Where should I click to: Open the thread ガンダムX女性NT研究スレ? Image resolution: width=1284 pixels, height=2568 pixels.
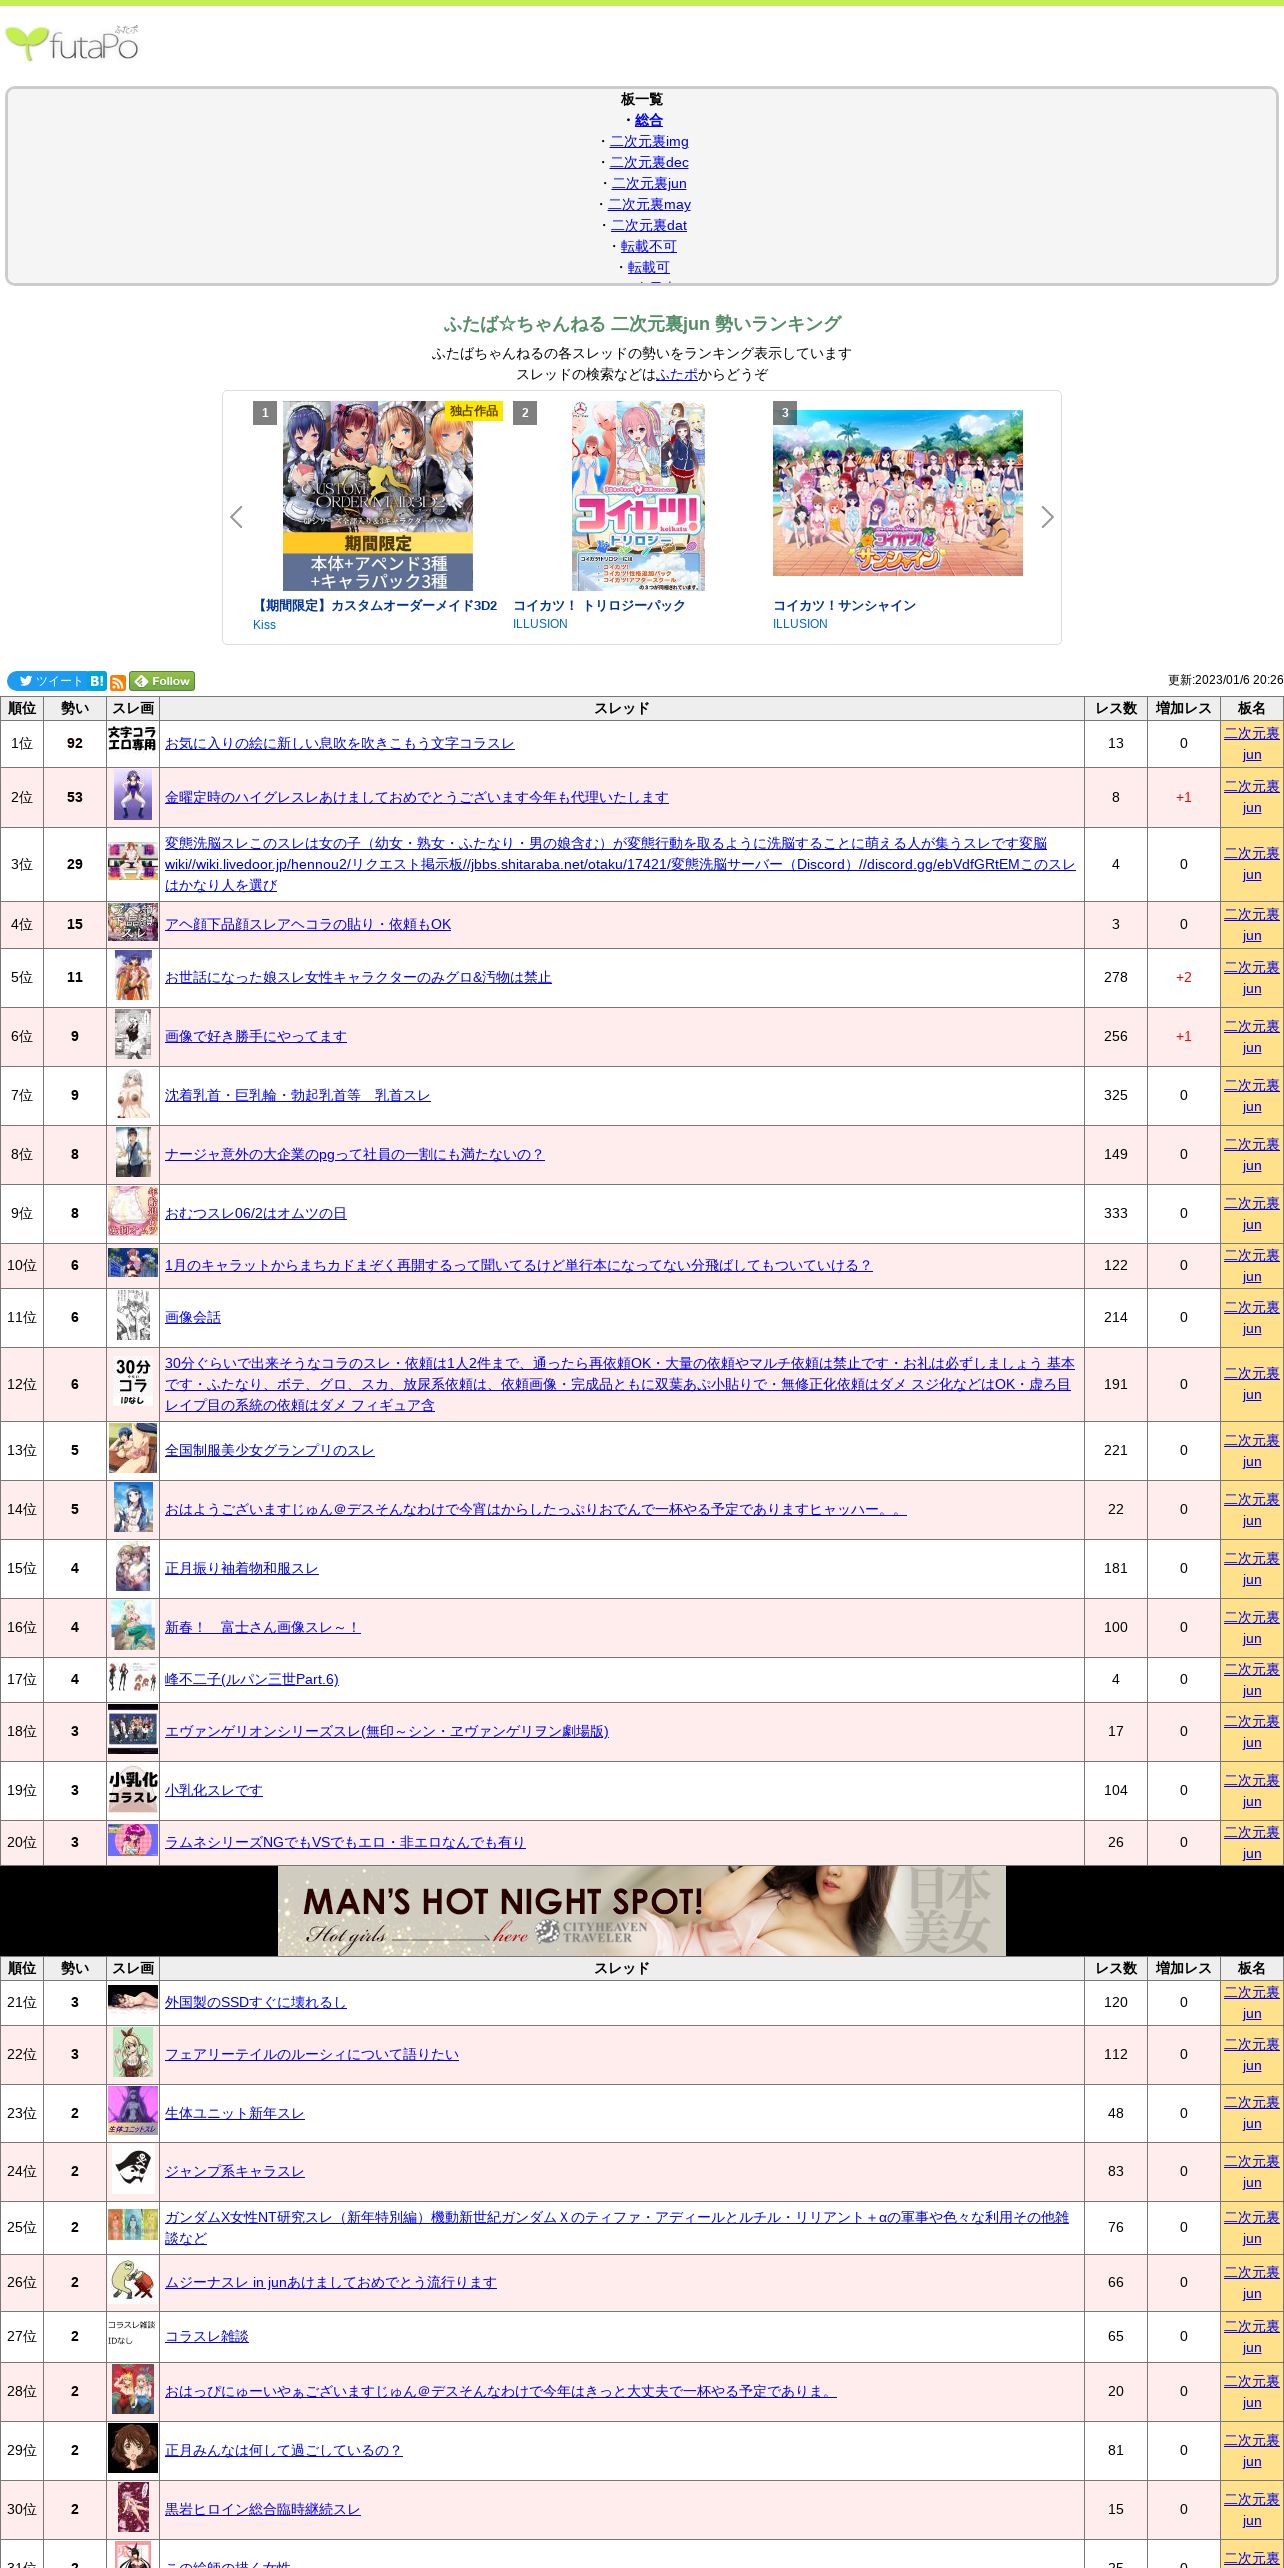tap(617, 2227)
